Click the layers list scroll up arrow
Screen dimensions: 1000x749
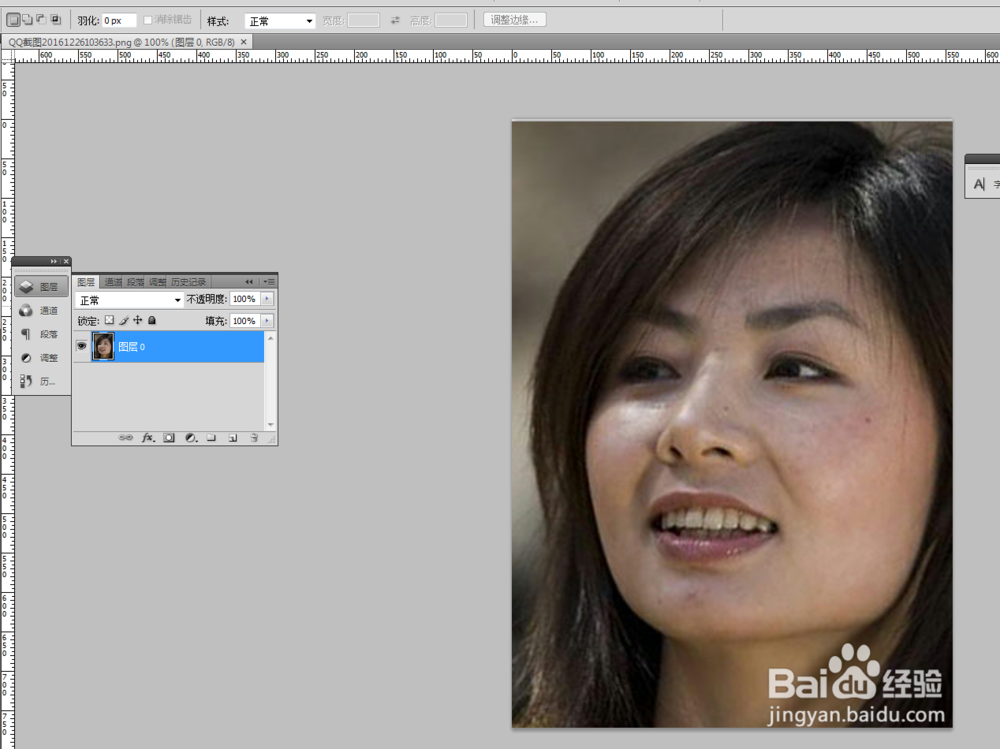point(270,338)
